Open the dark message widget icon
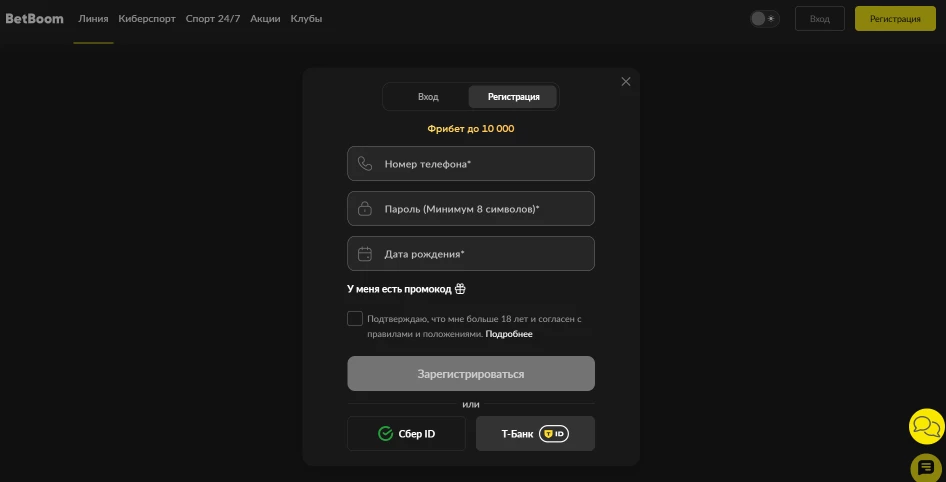Viewport: 946px width, 482px height. (926, 467)
